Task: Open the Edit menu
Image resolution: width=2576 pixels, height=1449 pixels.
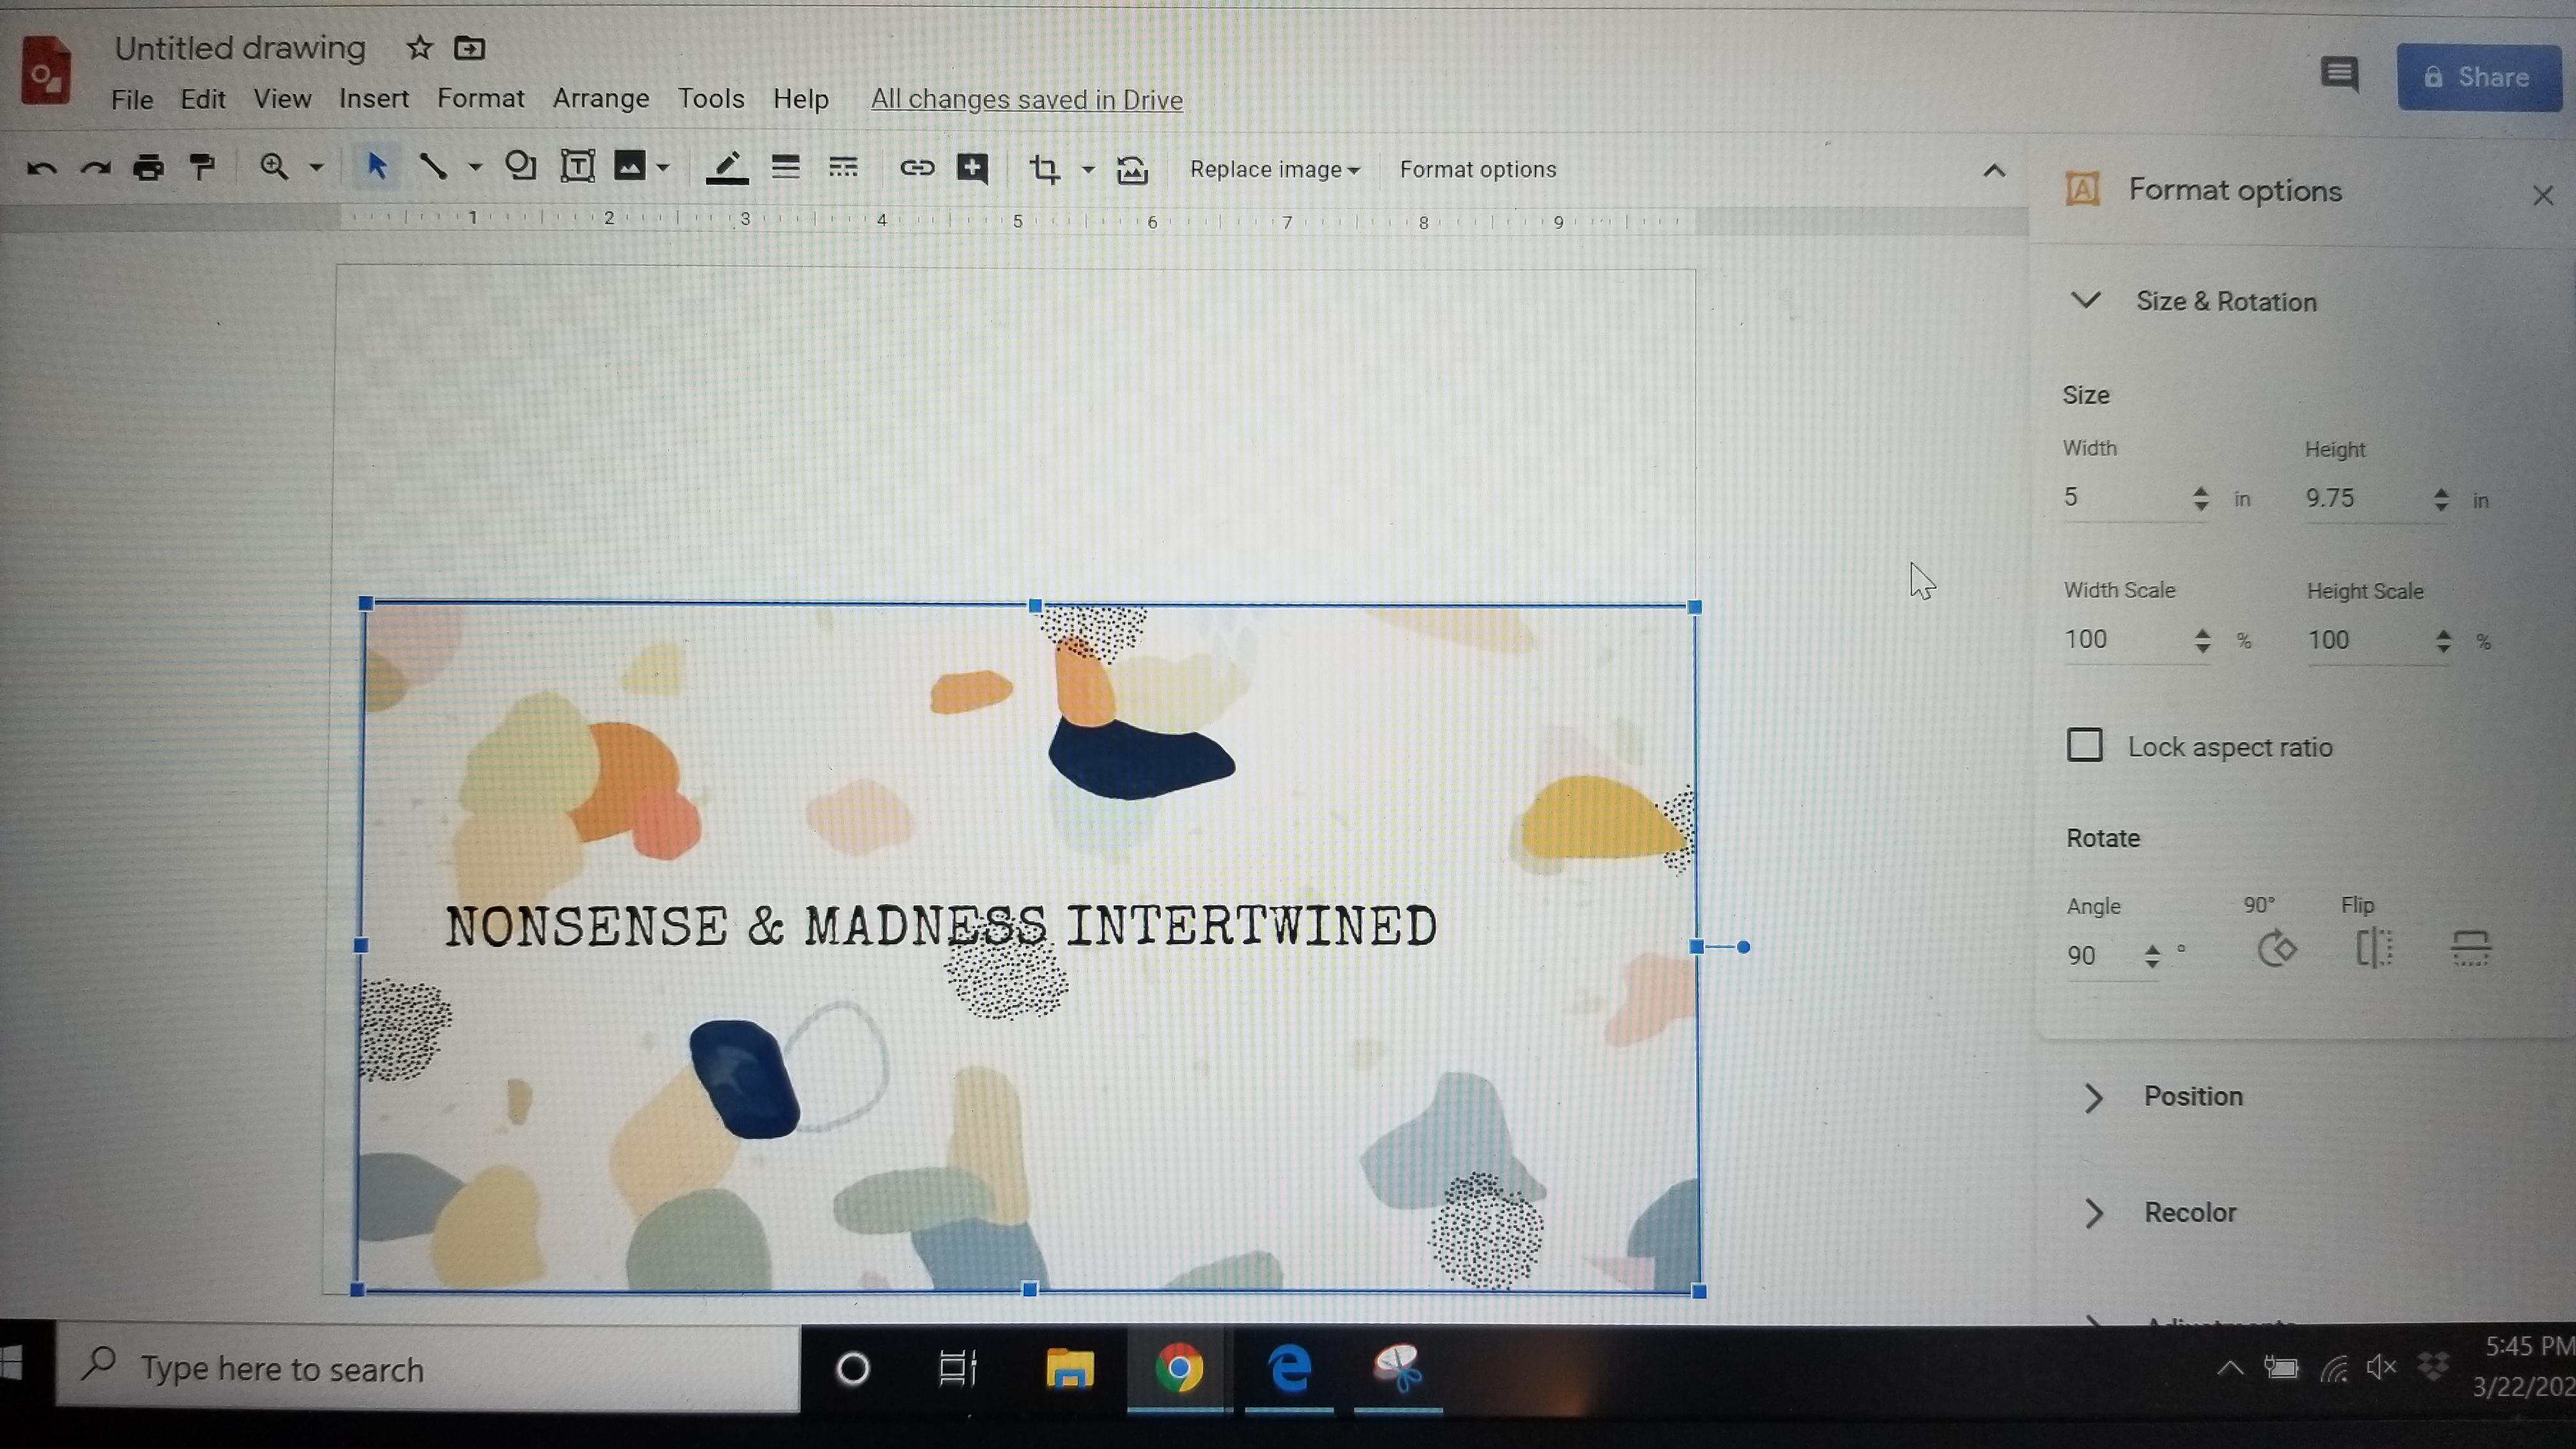Action: point(203,99)
